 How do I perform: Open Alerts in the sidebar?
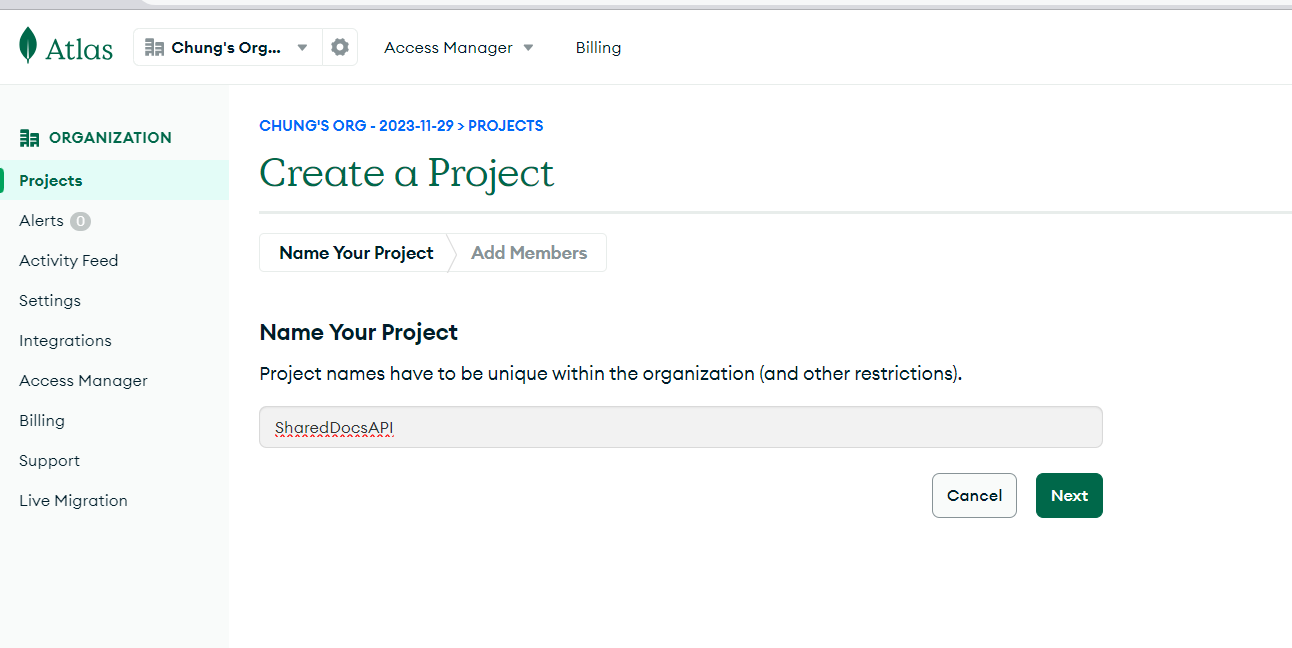point(41,220)
